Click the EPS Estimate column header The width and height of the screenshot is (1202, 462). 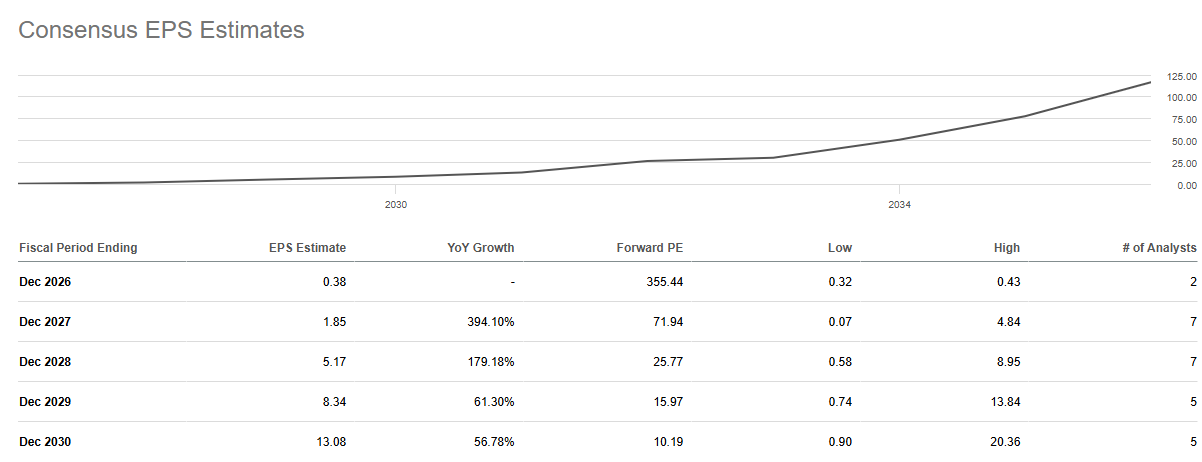[306, 247]
